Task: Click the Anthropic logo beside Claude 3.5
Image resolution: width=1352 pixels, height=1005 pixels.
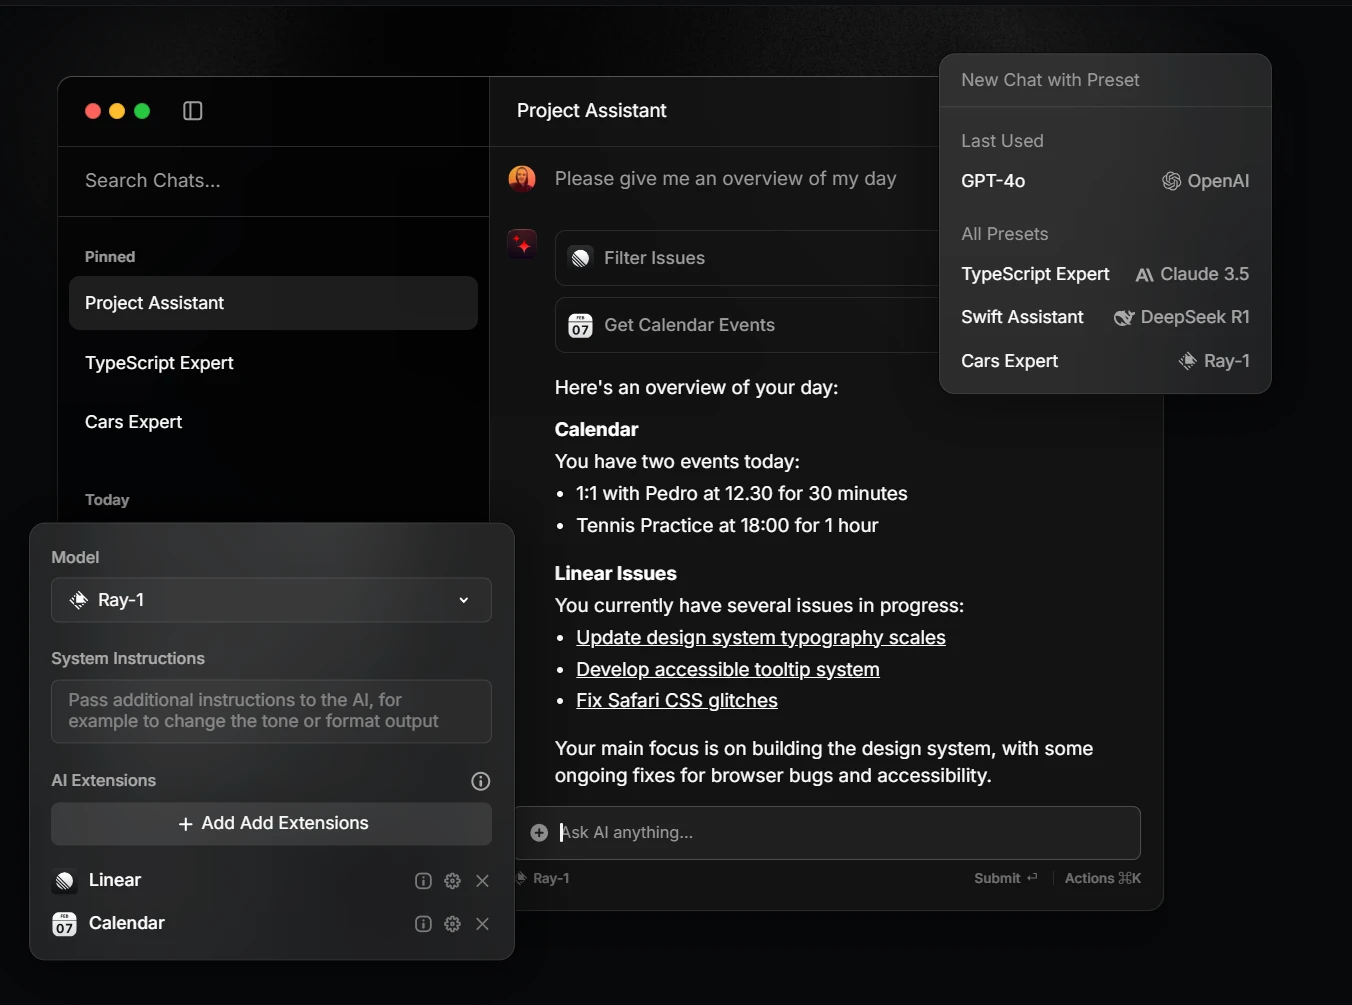Action: coord(1143,274)
